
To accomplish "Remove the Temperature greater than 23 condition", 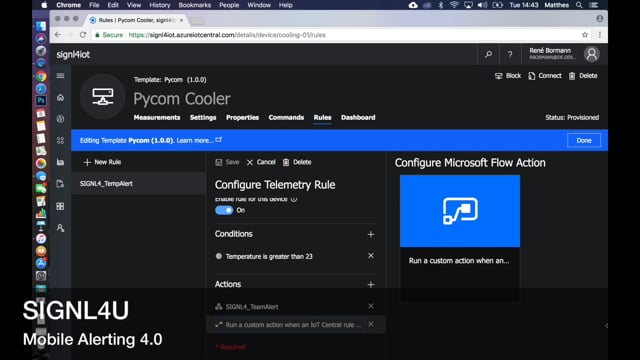I will [371, 256].
